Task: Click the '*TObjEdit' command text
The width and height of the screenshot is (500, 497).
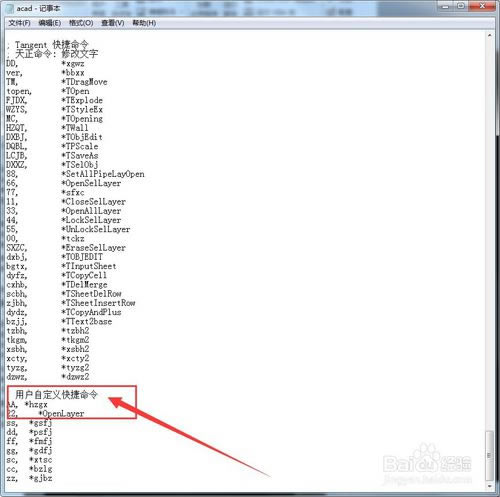Action: (x=82, y=137)
